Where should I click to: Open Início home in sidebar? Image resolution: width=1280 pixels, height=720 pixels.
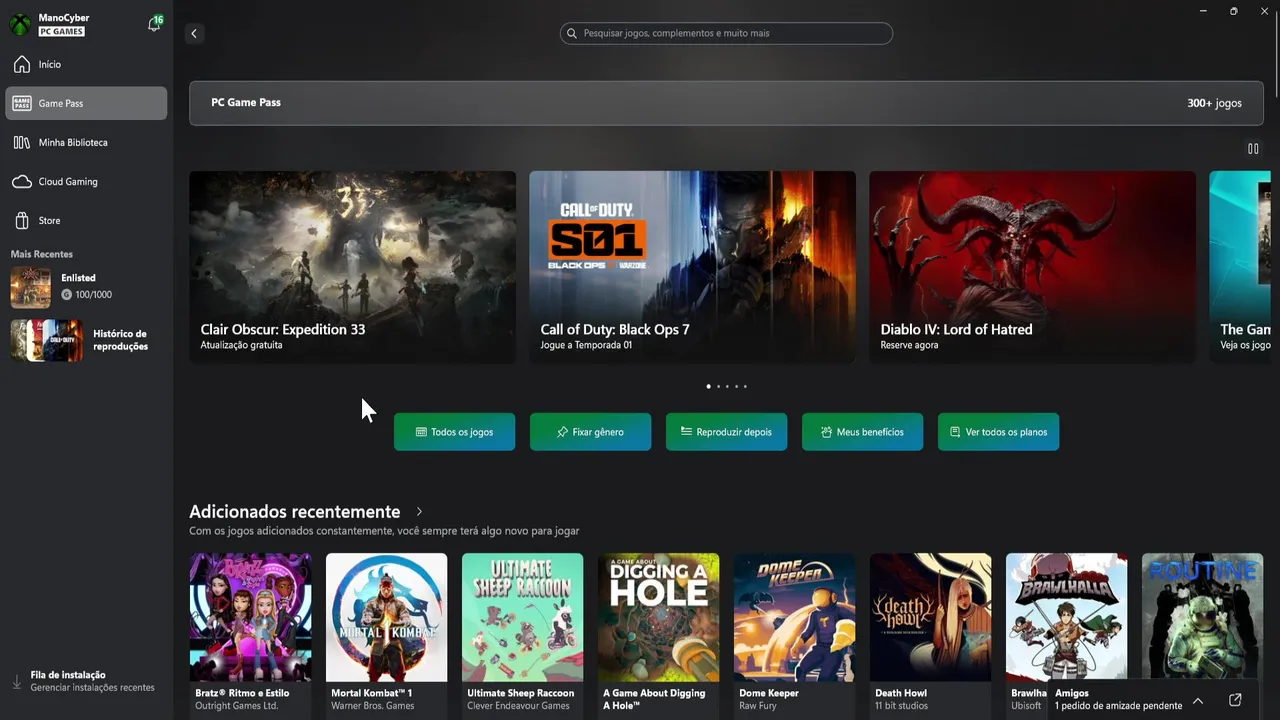(86, 64)
